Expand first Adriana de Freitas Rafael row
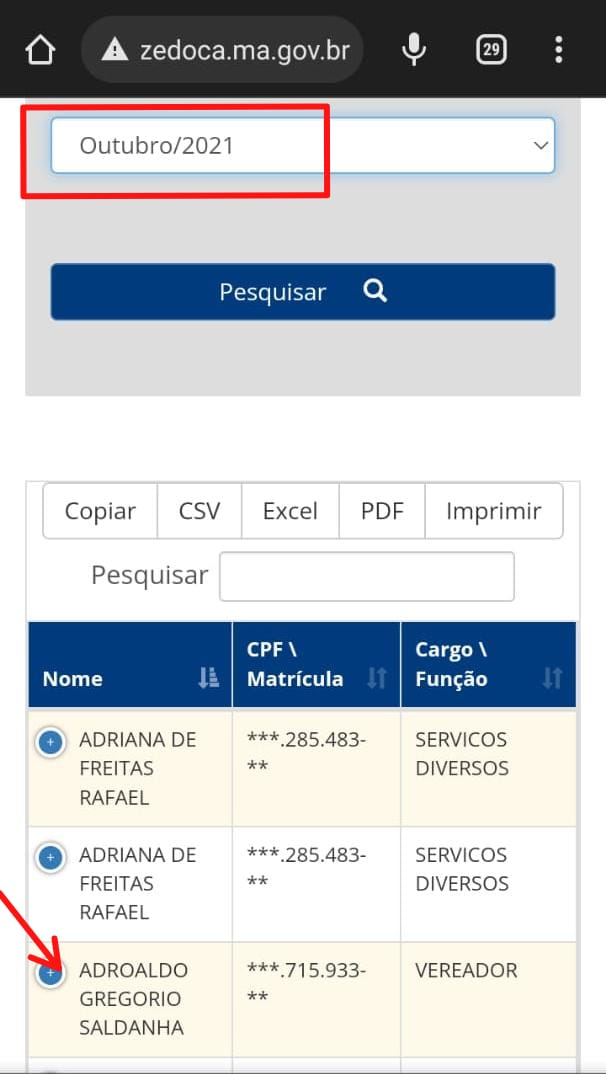606x1074 pixels. click(x=50, y=742)
